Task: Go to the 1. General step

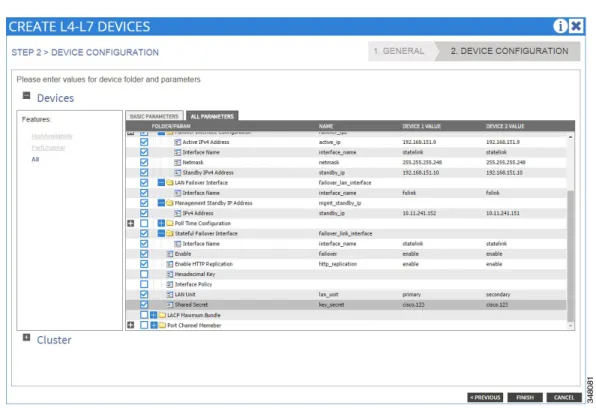Action: [400, 51]
